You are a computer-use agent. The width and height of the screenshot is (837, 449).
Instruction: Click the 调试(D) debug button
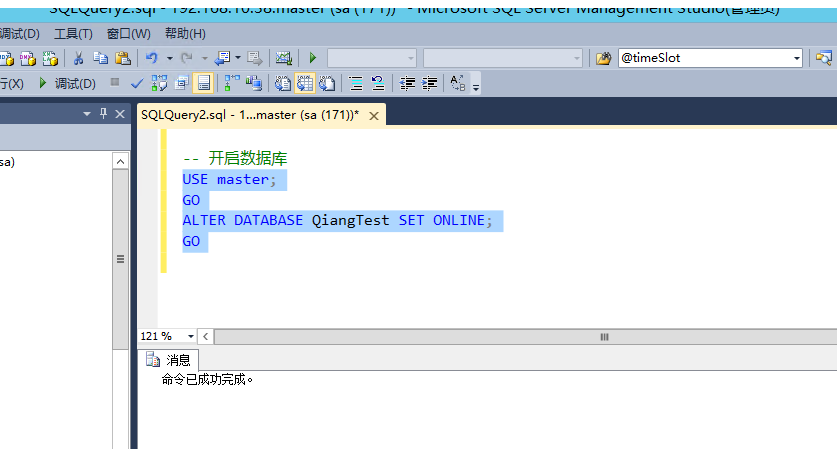pyautogui.click(x=67, y=83)
